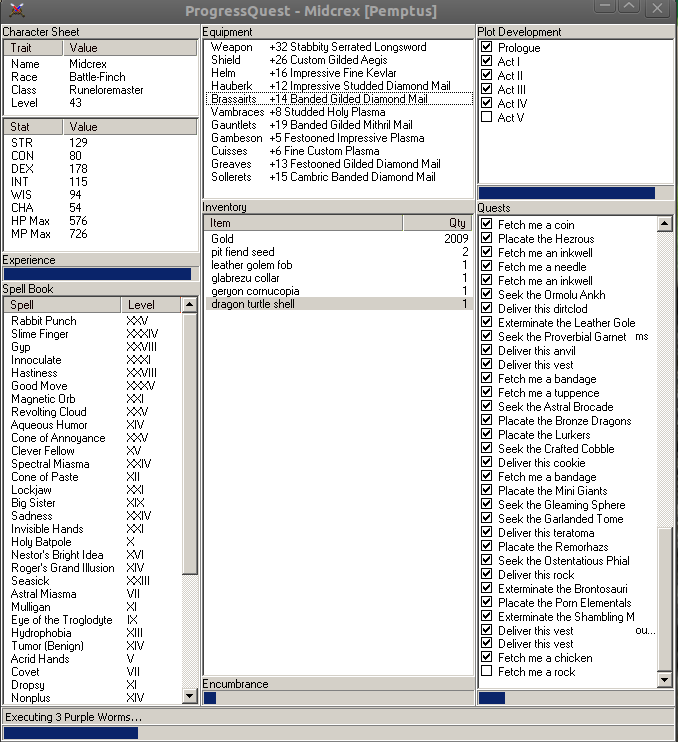Screen dimensions: 678x742
Task: Select the Eye of the Troglodyte spell
Action: 93,620
